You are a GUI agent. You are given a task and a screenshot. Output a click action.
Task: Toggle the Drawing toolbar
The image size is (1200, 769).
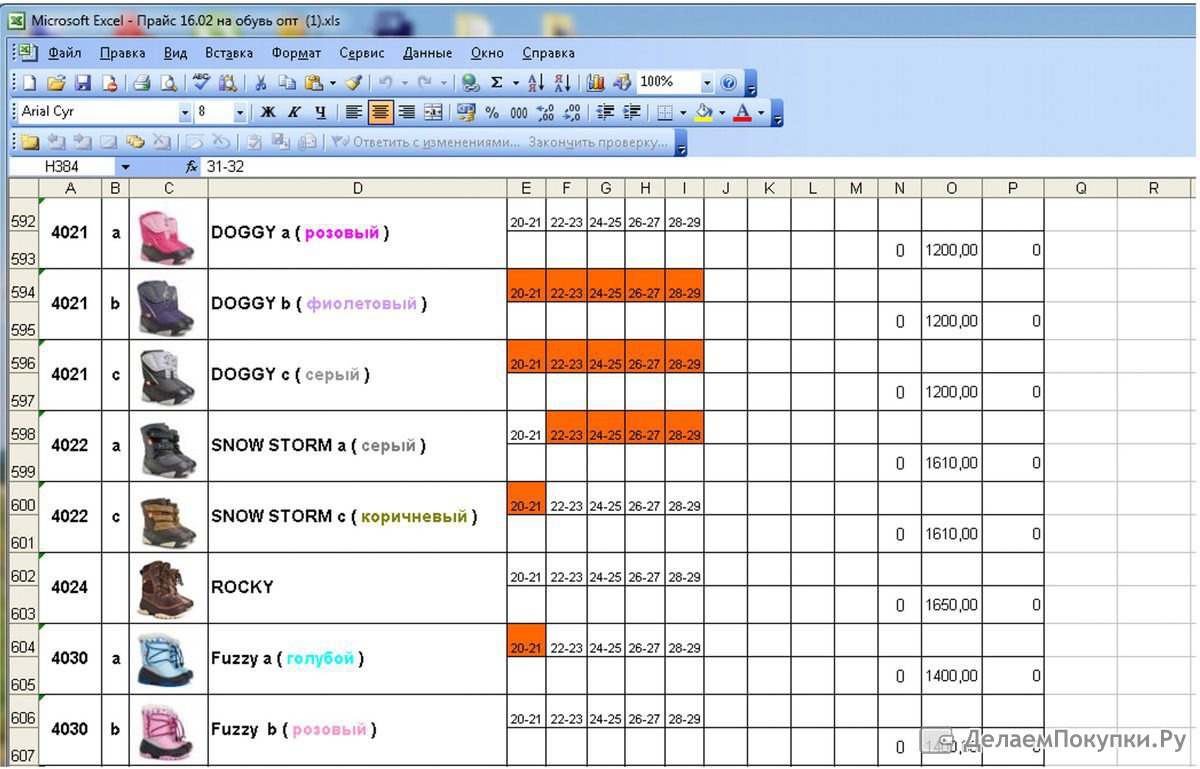(623, 83)
